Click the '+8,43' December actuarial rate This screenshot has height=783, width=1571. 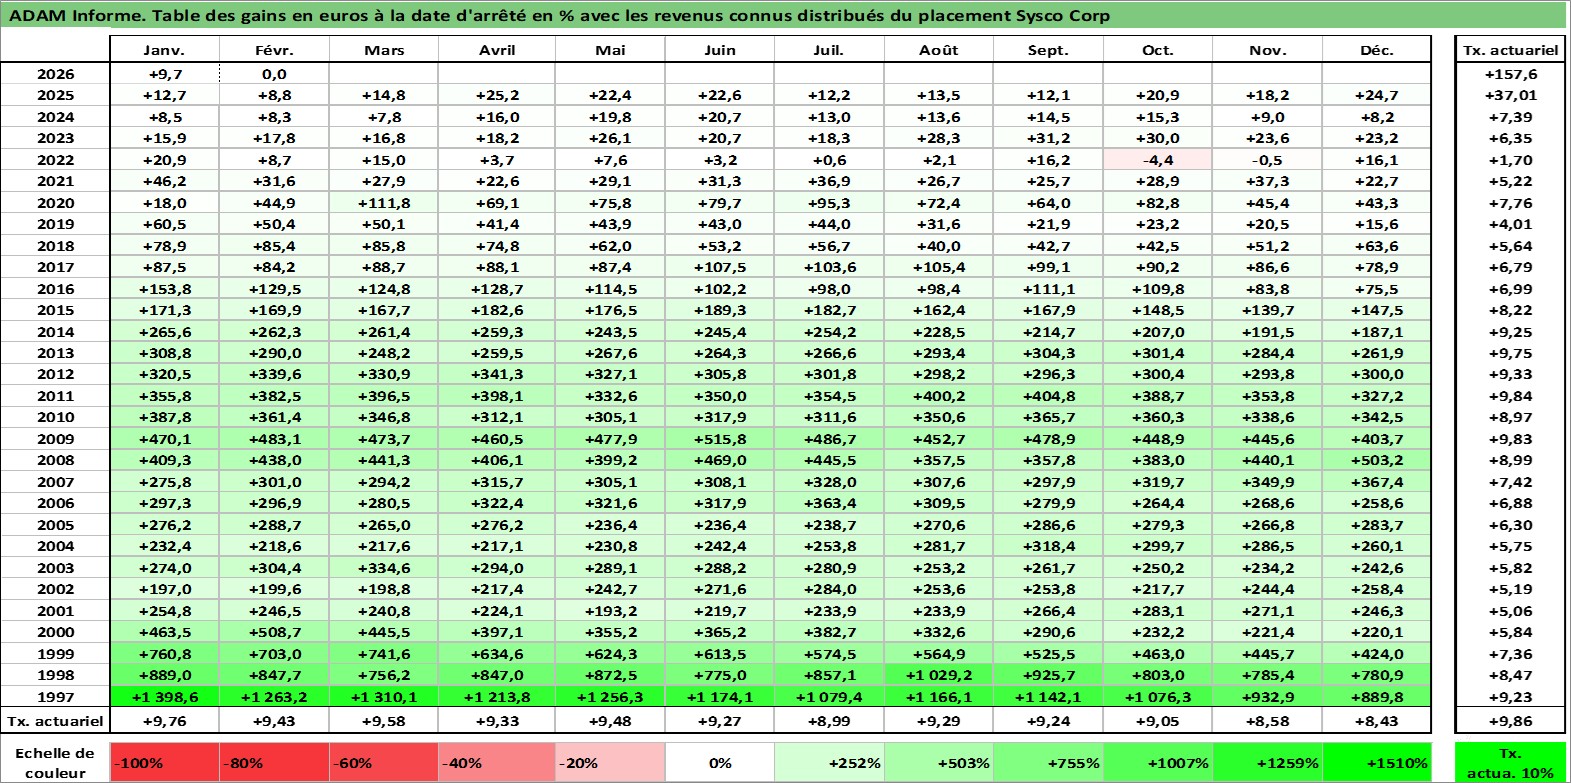tap(1377, 720)
